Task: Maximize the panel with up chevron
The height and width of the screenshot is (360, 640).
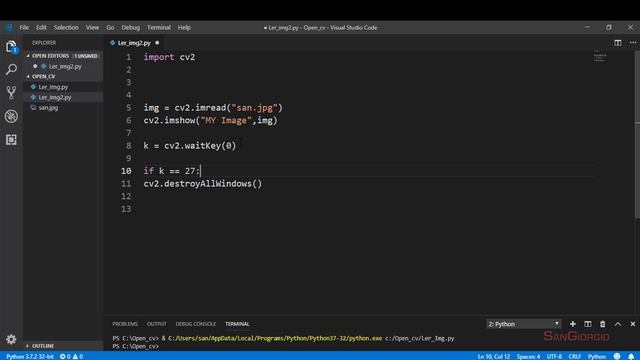Action: [618, 324]
